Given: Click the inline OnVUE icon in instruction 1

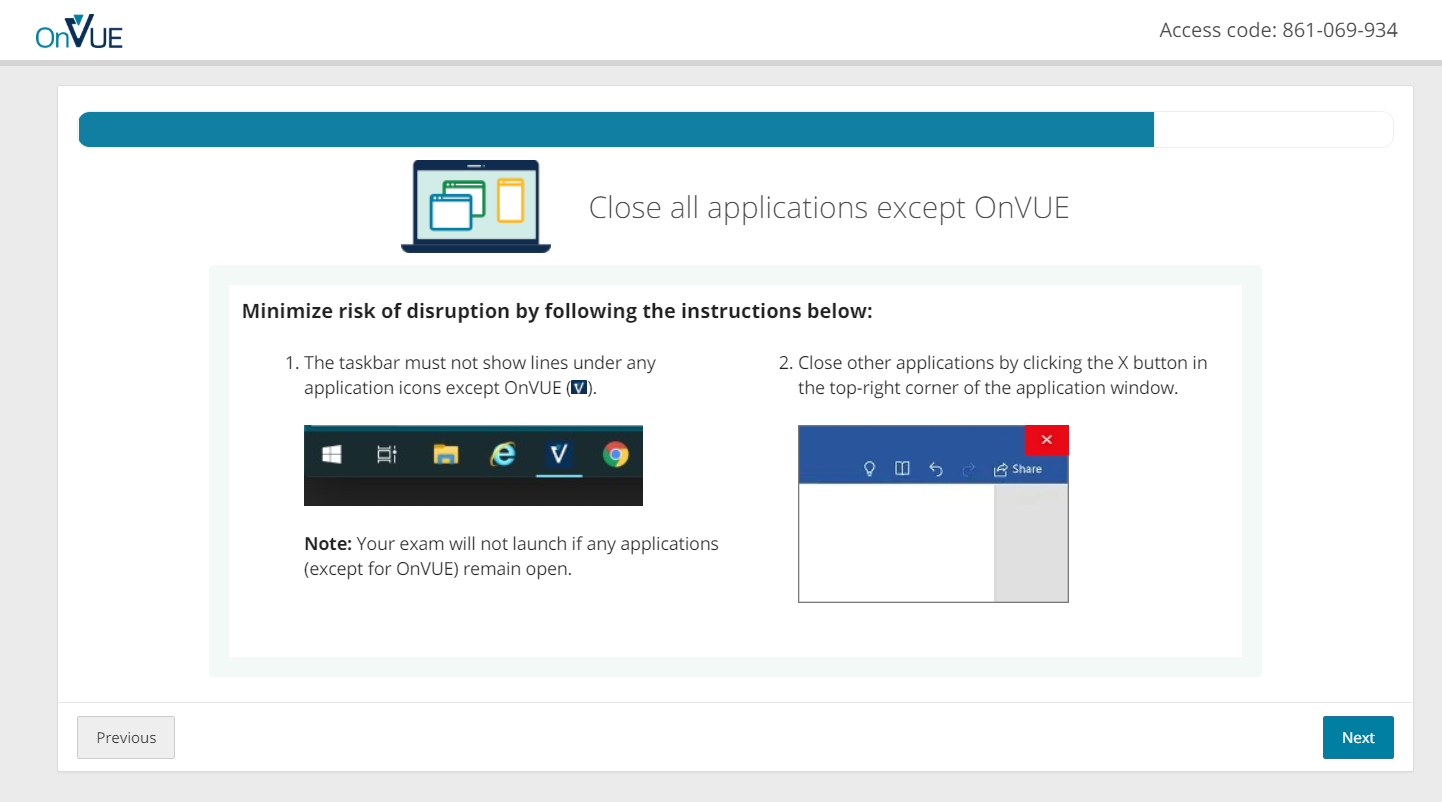Looking at the screenshot, I should 579,388.
